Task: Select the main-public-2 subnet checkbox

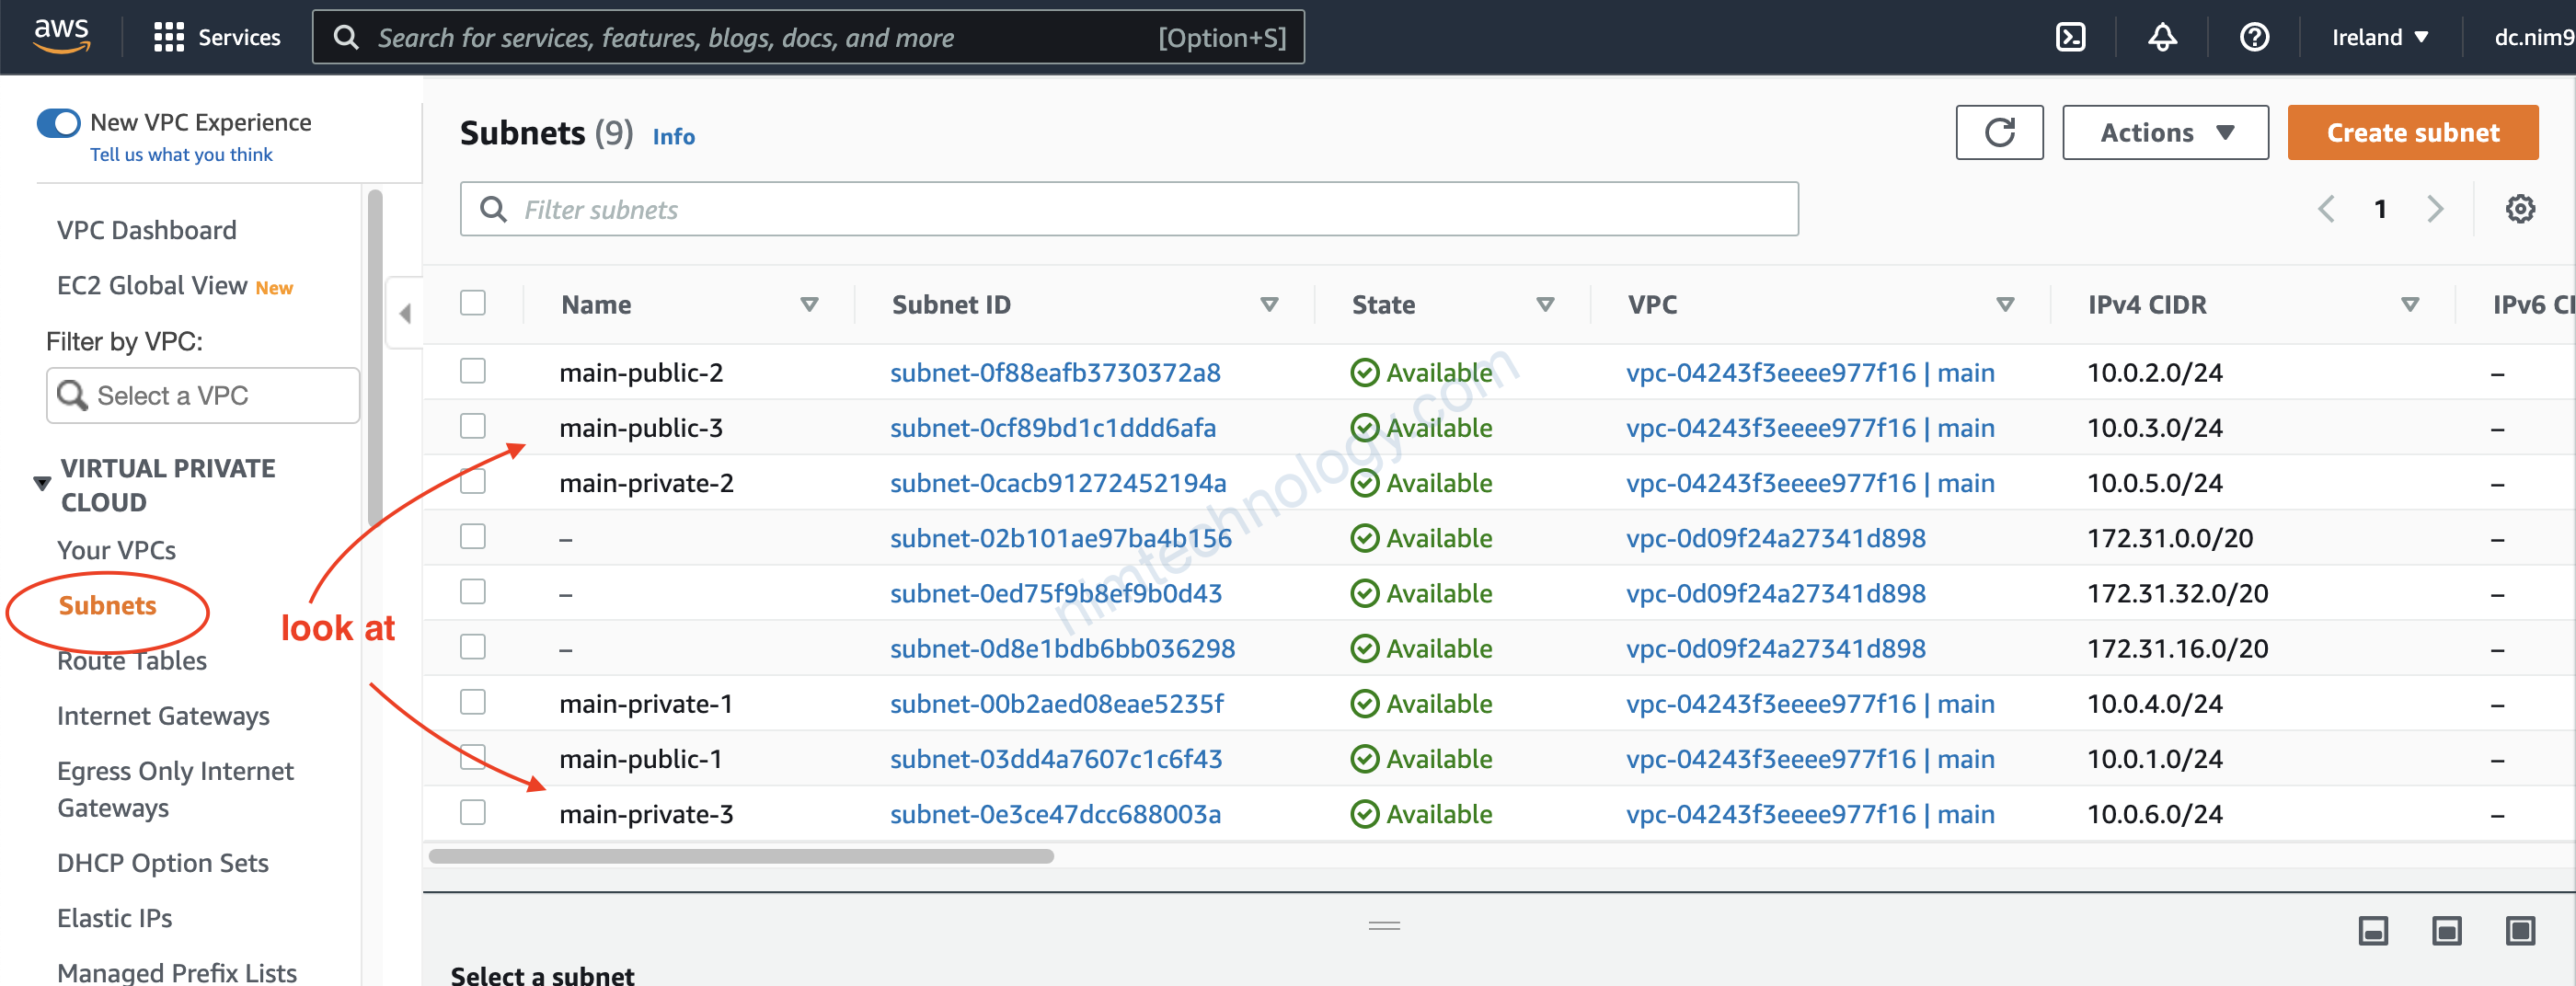Action: (473, 371)
